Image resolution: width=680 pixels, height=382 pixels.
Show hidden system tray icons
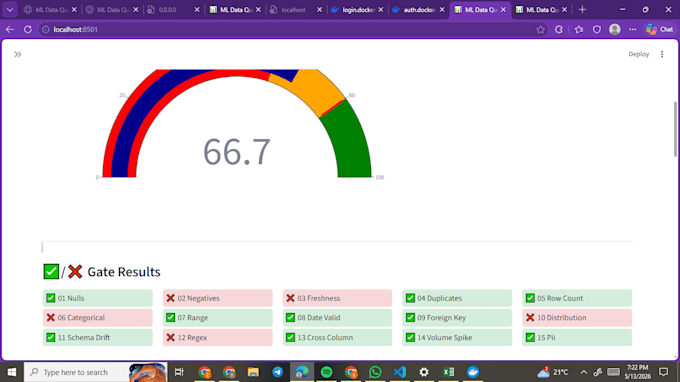584,372
